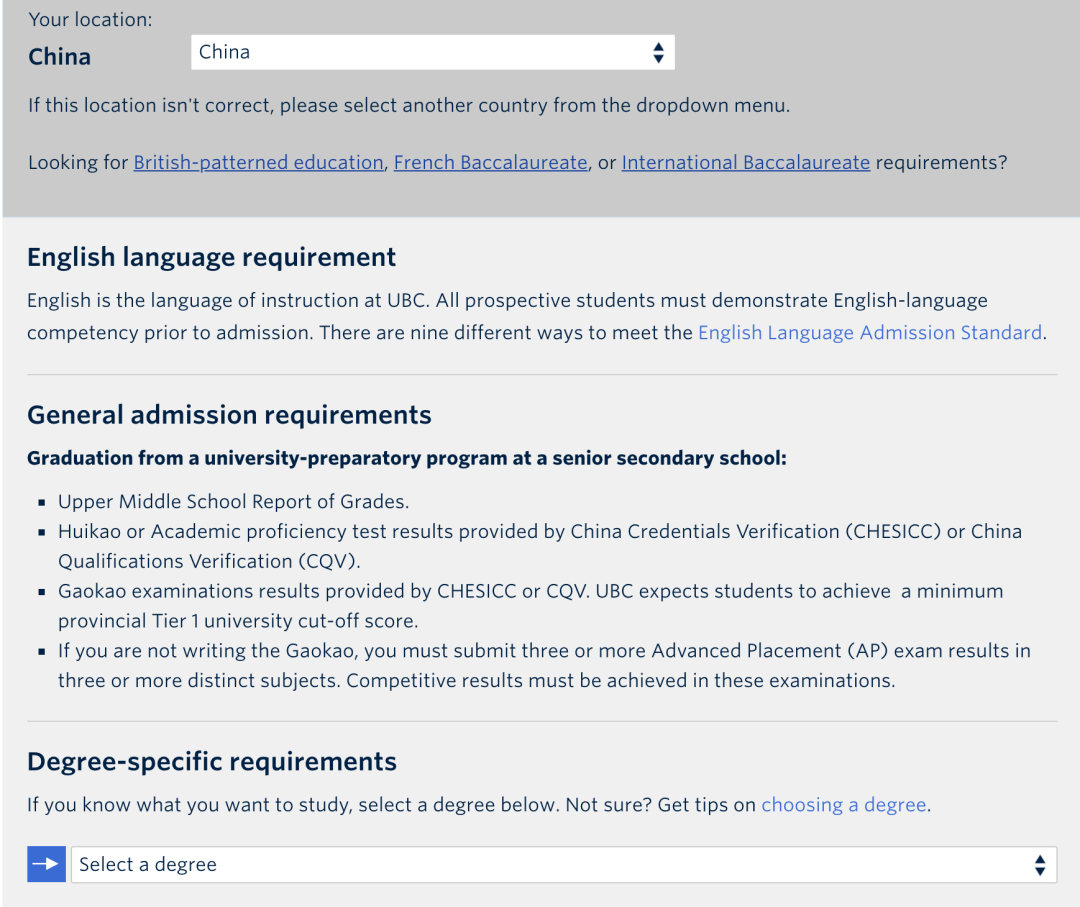Expand the 'Select a degree' dropdown
The height and width of the screenshot is (907, 1080).
[x=550, y=864]
